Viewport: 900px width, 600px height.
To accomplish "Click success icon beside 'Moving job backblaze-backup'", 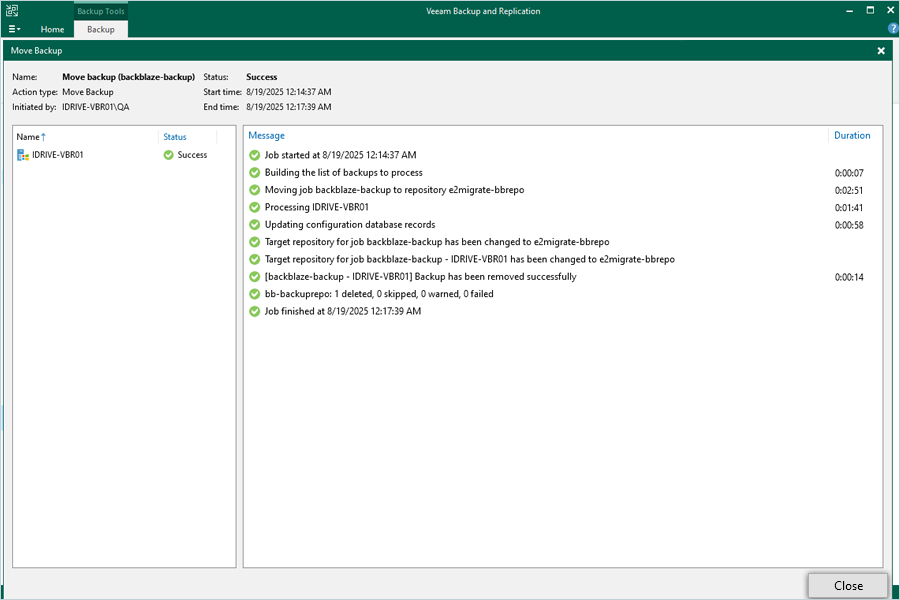I will (x=255, y=190).
